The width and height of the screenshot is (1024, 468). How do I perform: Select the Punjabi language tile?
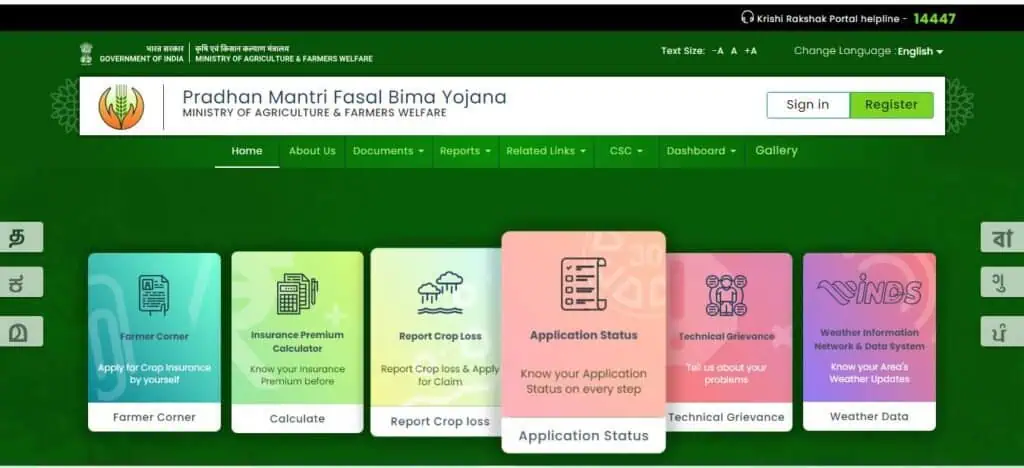1002,331
